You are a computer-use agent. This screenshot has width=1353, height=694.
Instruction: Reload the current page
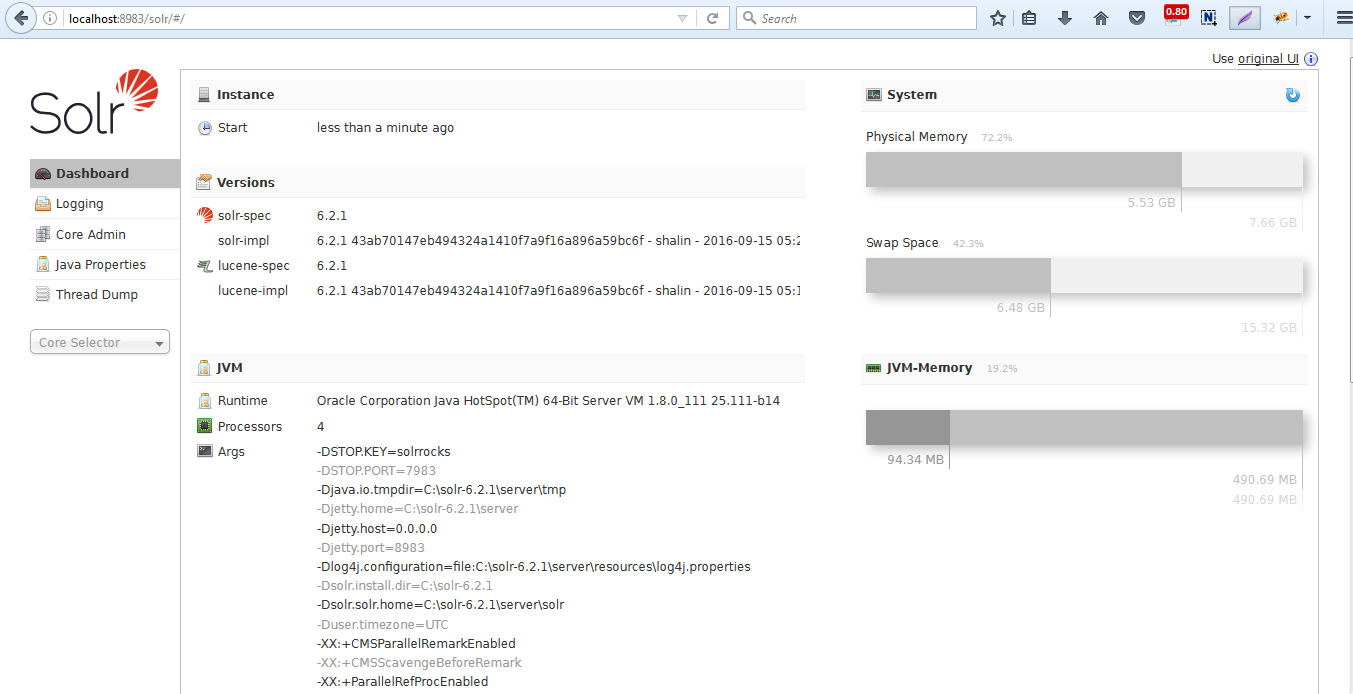click(713, 18)
